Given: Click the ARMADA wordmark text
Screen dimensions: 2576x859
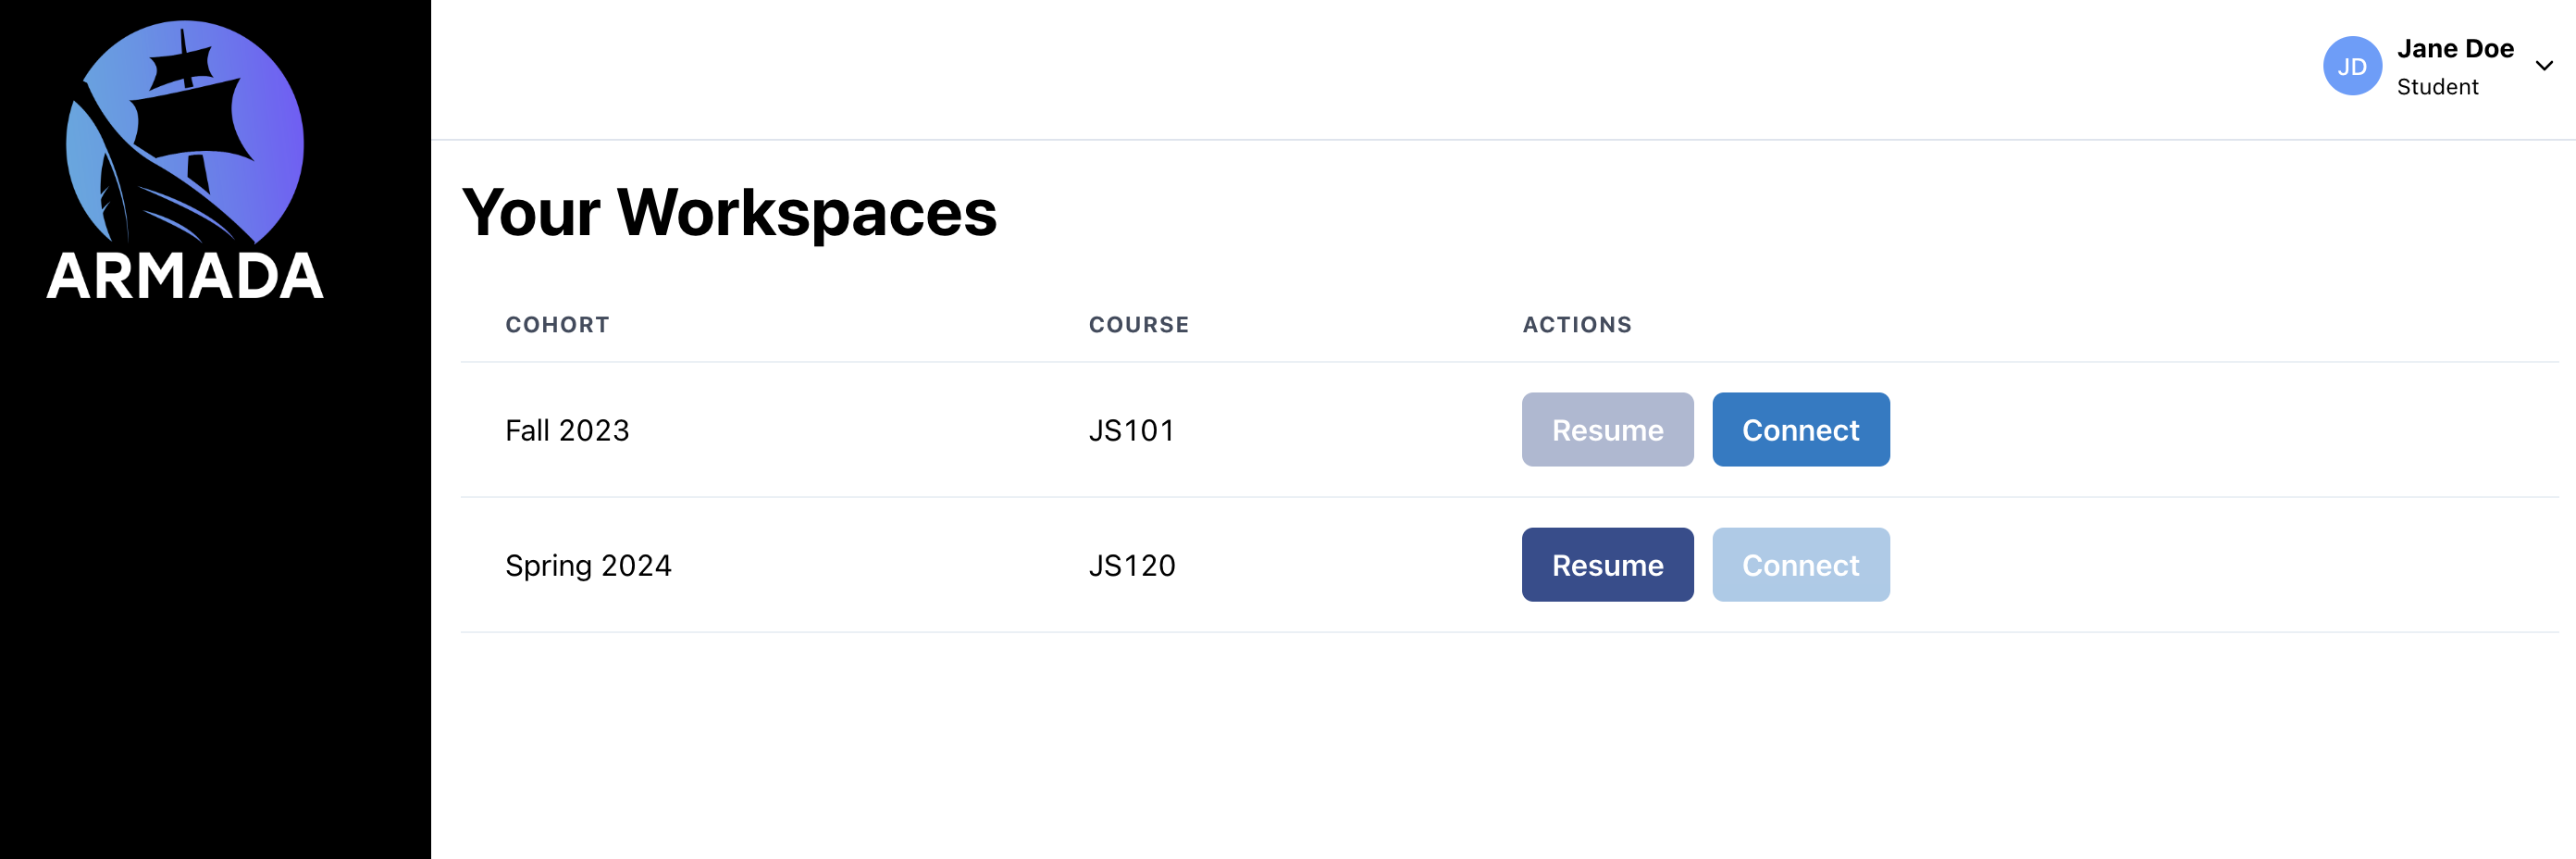Looking at the screenshot, I should (x=185, y=275).
